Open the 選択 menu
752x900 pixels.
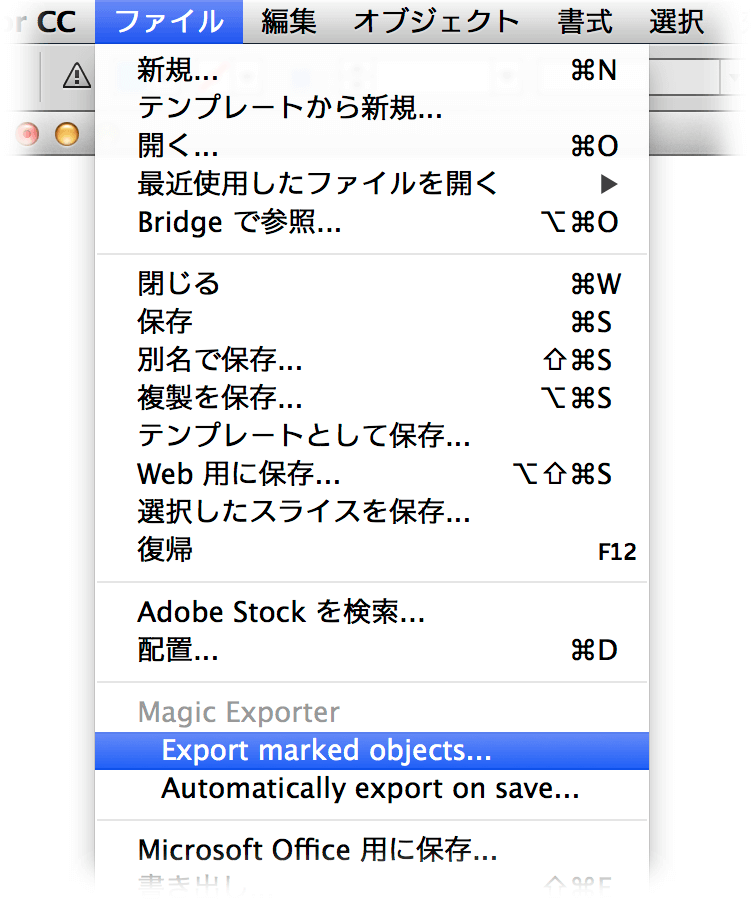676,21
